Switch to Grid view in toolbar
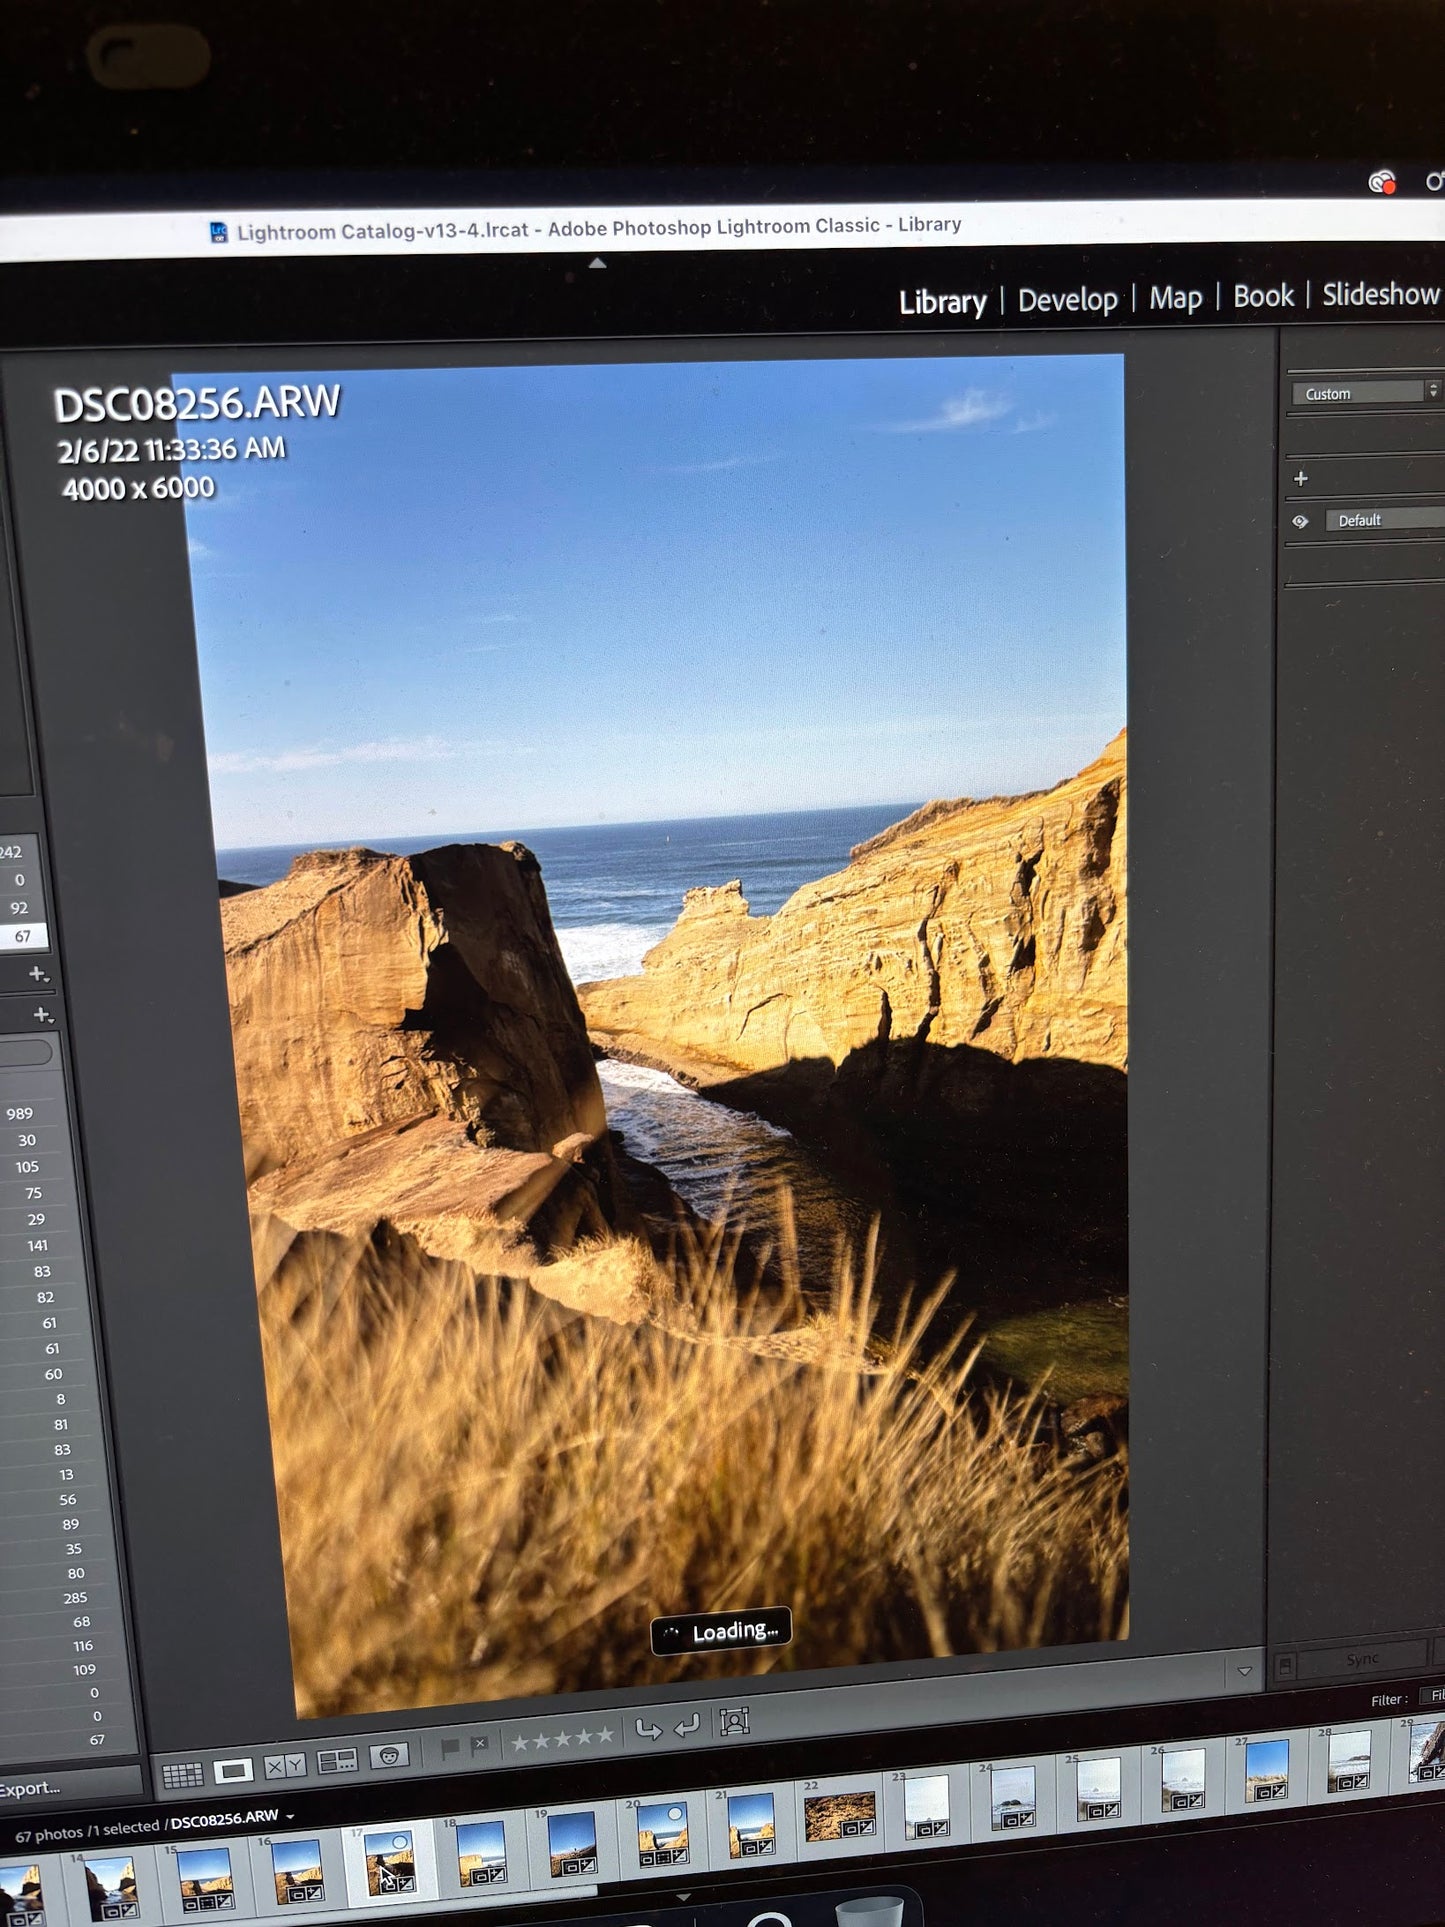 pos(182,1775)
